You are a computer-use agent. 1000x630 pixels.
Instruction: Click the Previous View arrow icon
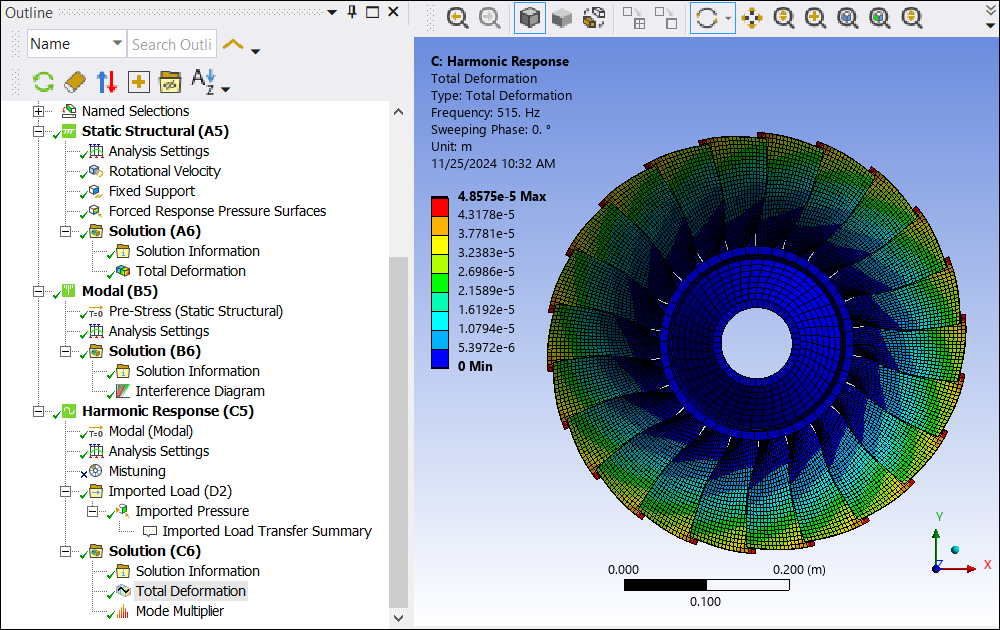[x=457, y=17]
